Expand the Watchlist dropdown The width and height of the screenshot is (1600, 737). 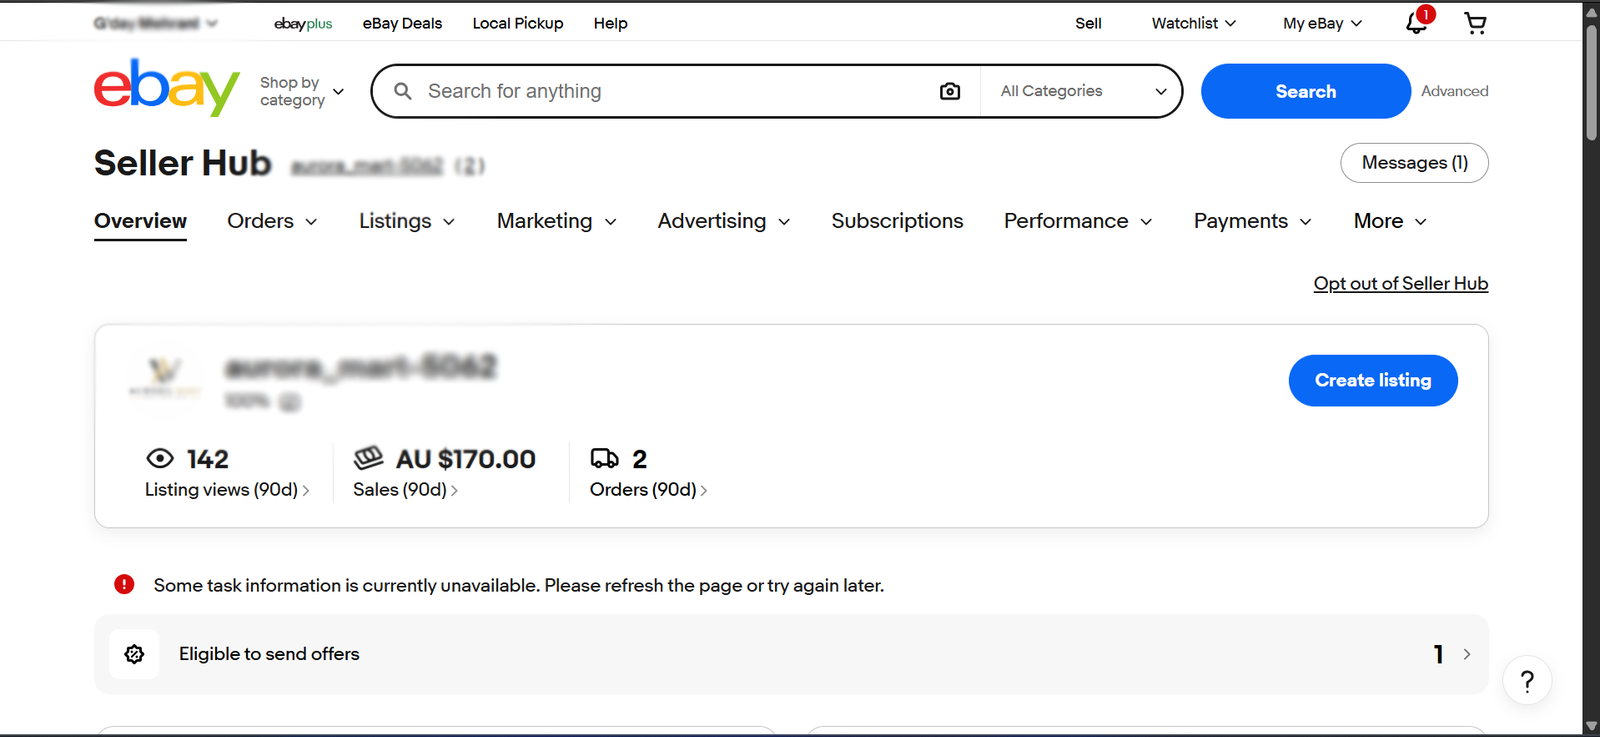(1193, 23)
